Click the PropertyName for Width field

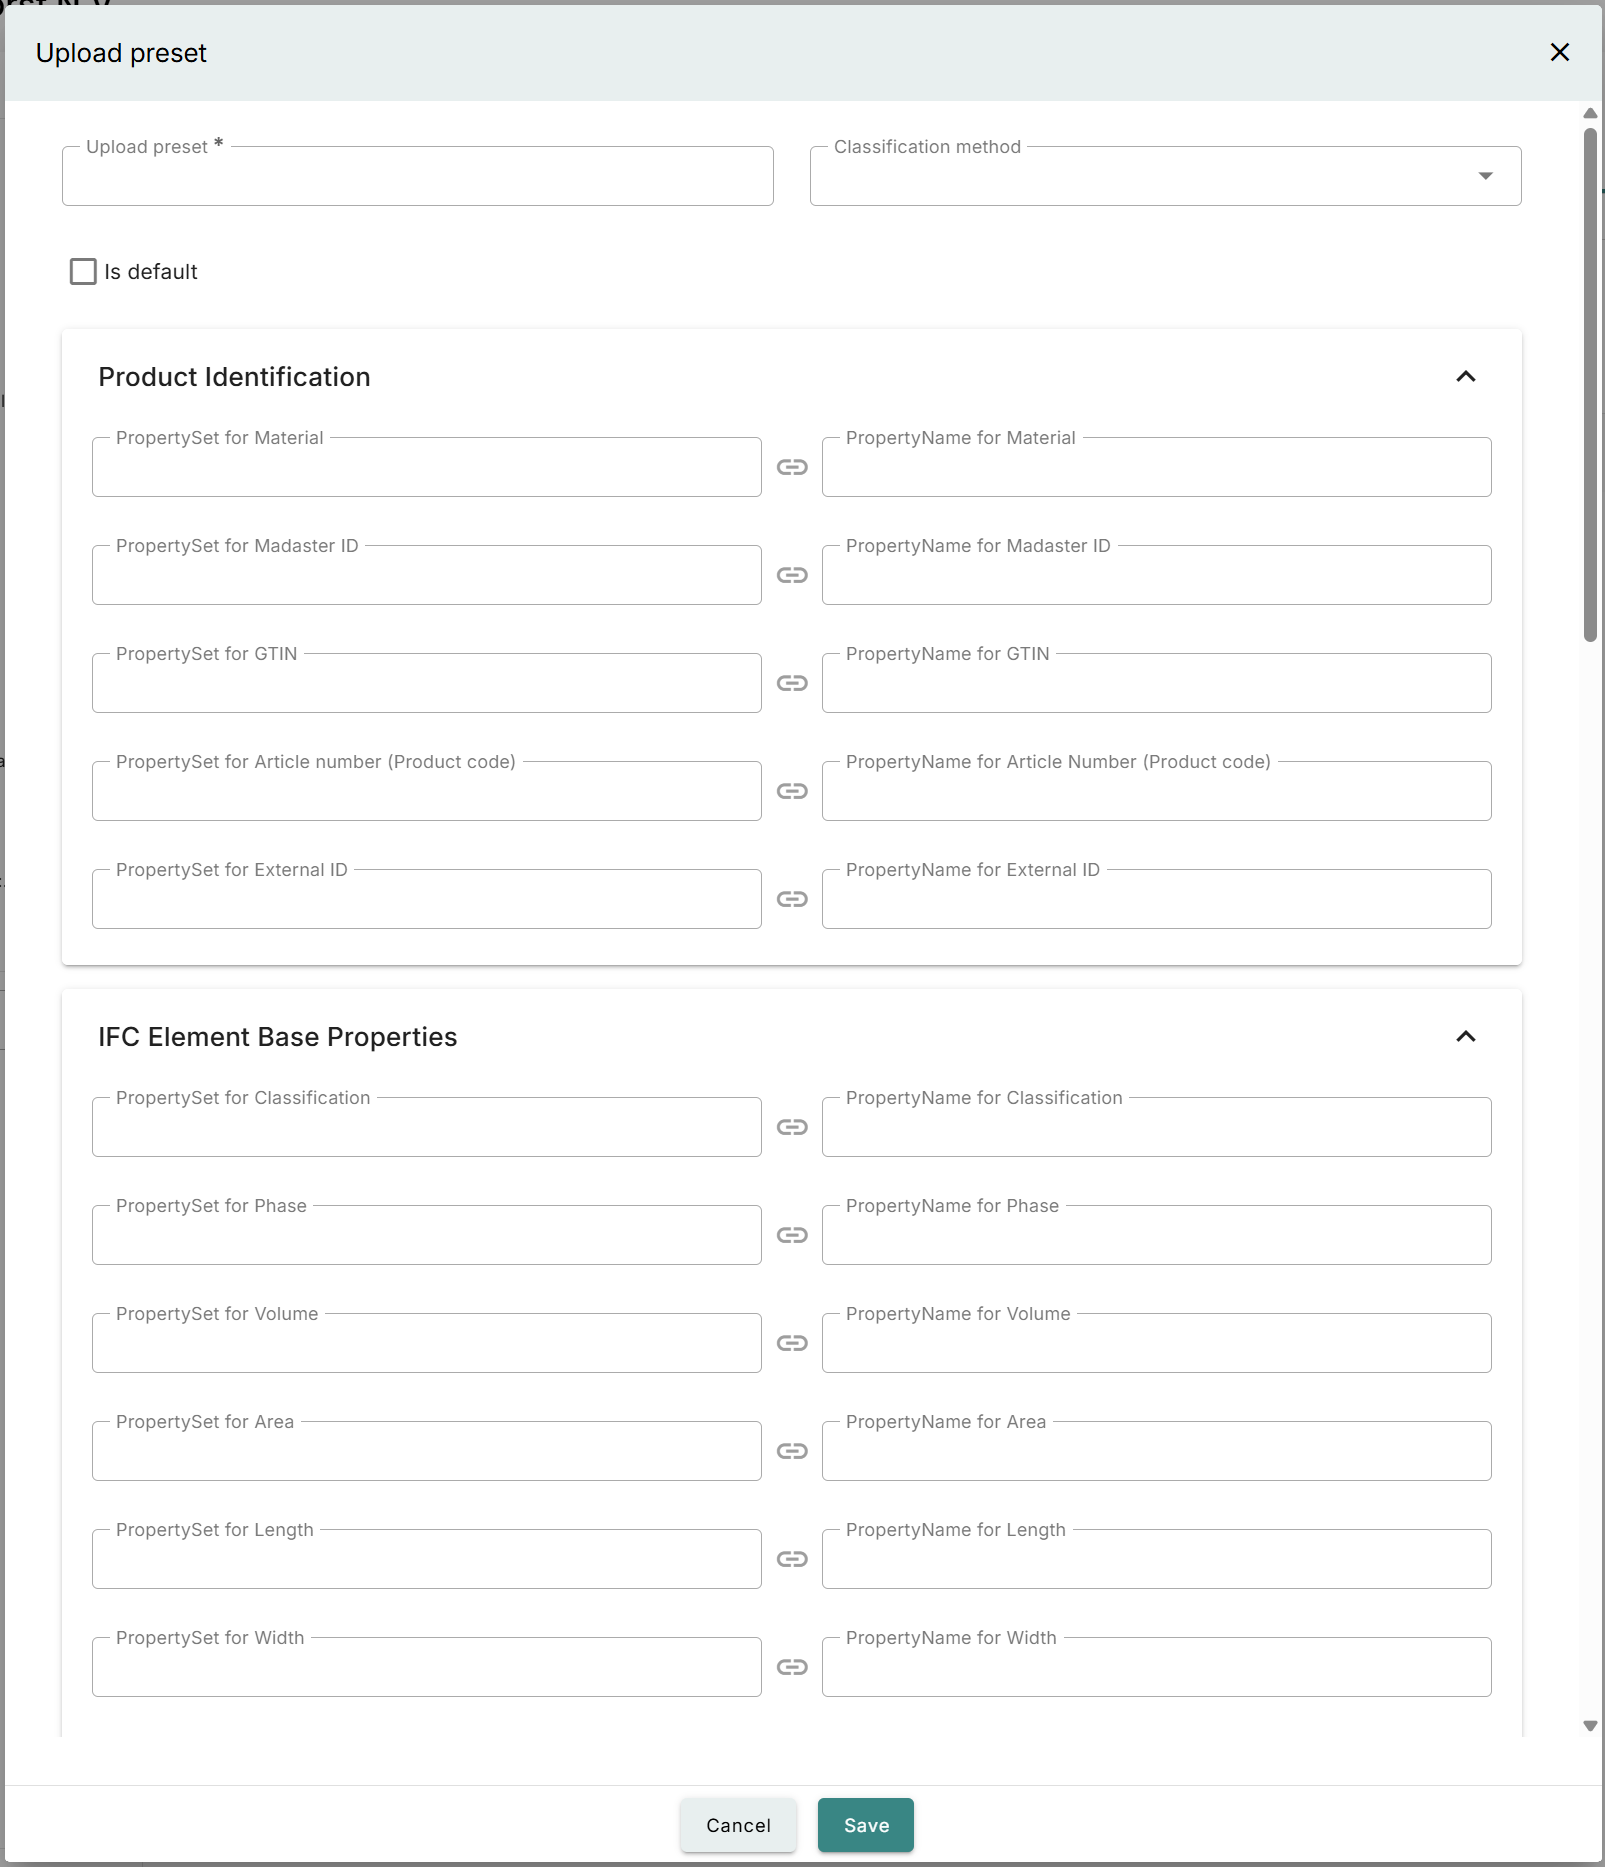1156,1668
